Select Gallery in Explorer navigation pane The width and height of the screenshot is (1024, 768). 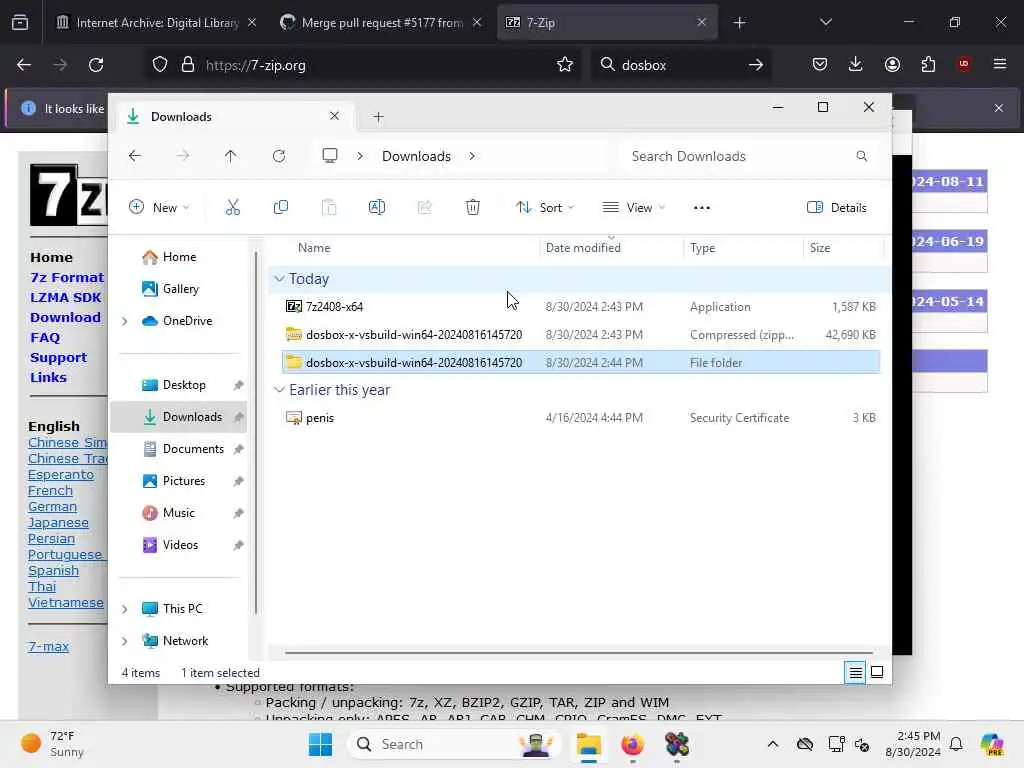pyautogui.click(x=180, y=289)
